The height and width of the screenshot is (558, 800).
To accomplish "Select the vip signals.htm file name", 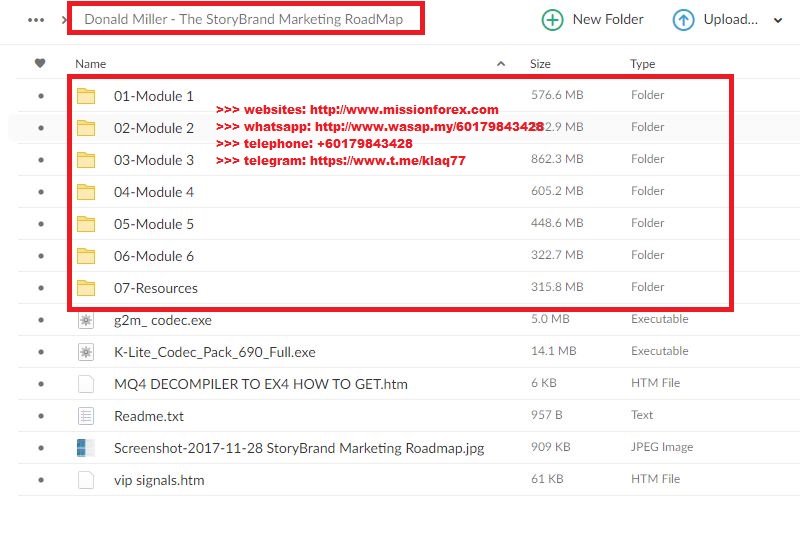I will coord(159,480).
